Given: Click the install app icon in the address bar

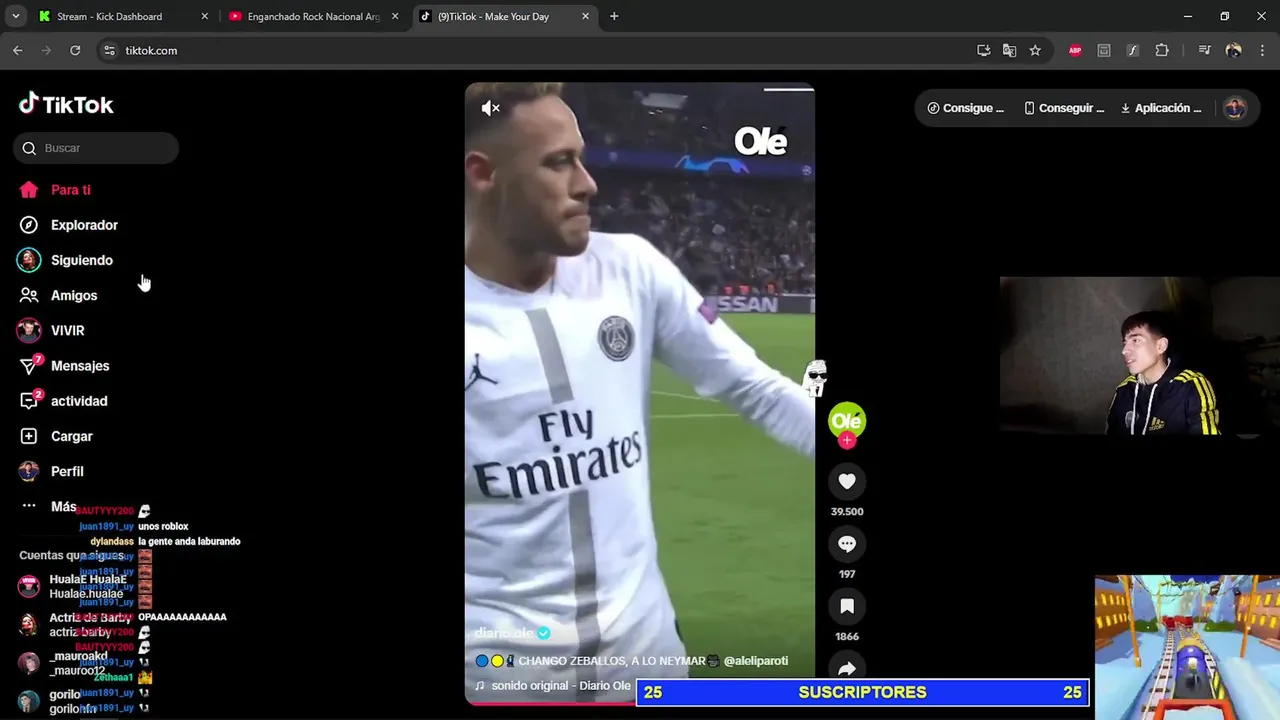Looking at the screenshot, I should 984,50.
